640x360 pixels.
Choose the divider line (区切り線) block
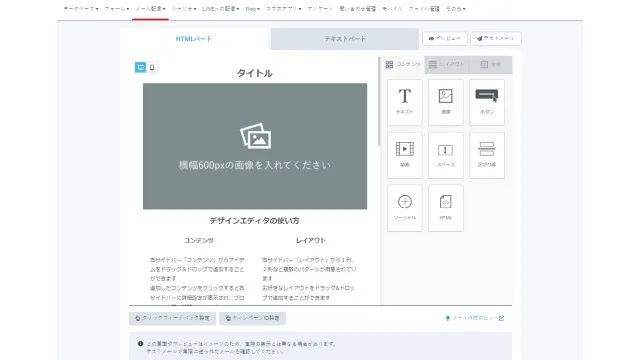click(487, 155)
